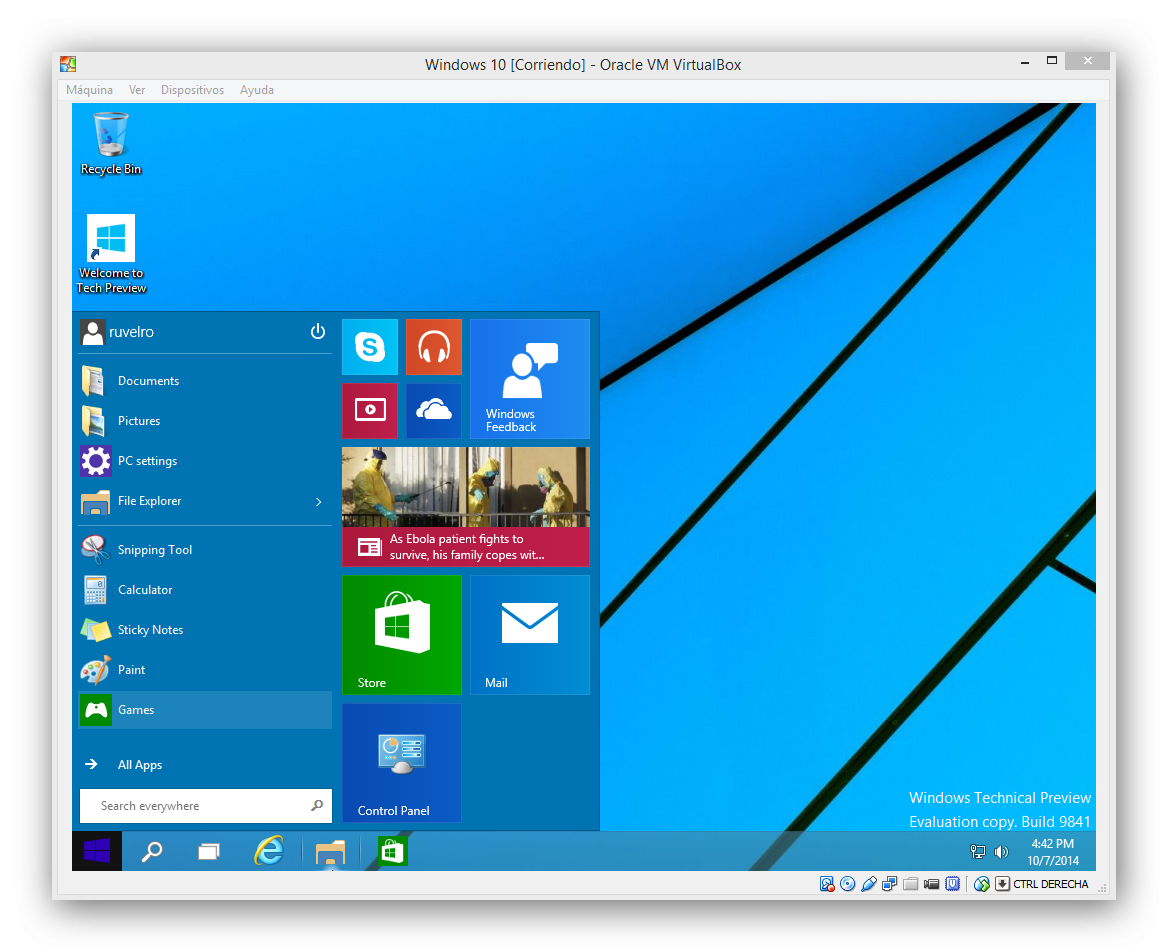Open PC settings
Screen dimensions: 1168x952
point(205,461)
